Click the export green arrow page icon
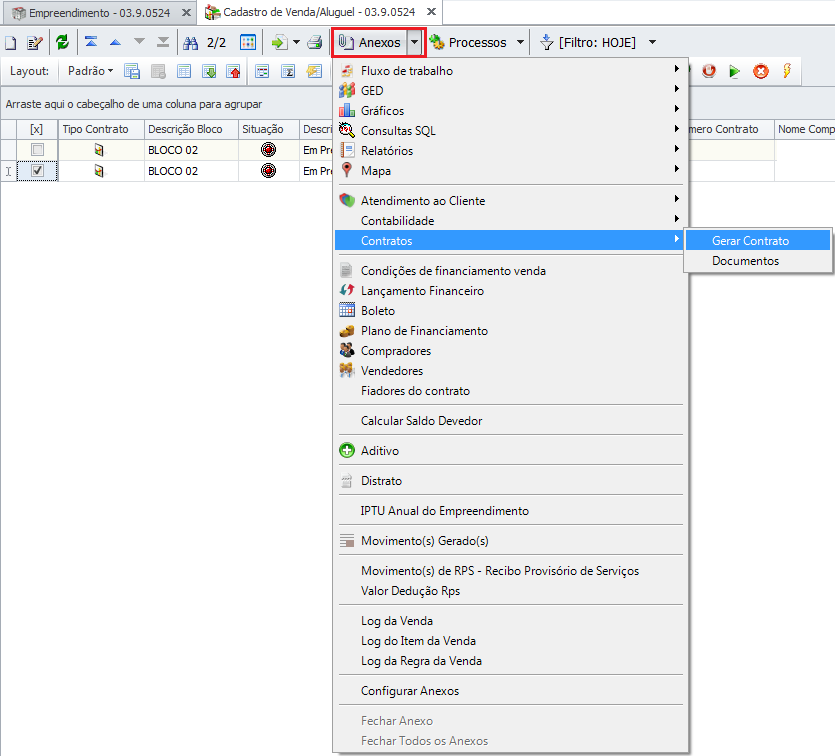This screenshot has height=756, width=835. coord(279,42)
